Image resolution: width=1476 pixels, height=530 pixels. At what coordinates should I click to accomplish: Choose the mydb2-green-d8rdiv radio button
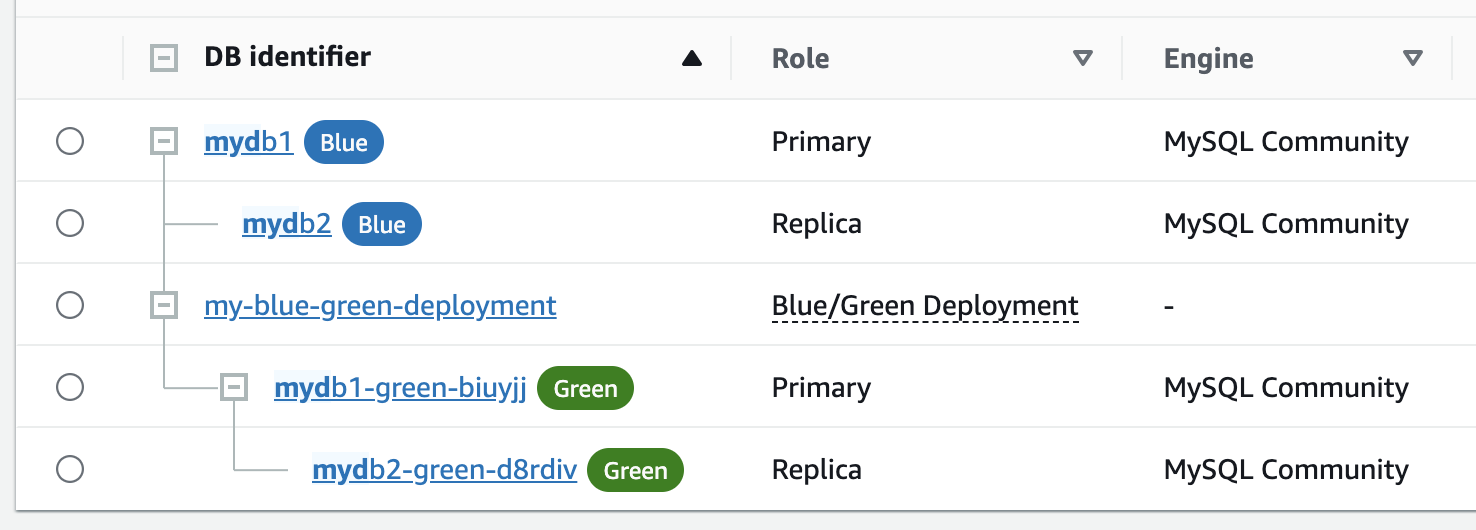coord(70,469)
